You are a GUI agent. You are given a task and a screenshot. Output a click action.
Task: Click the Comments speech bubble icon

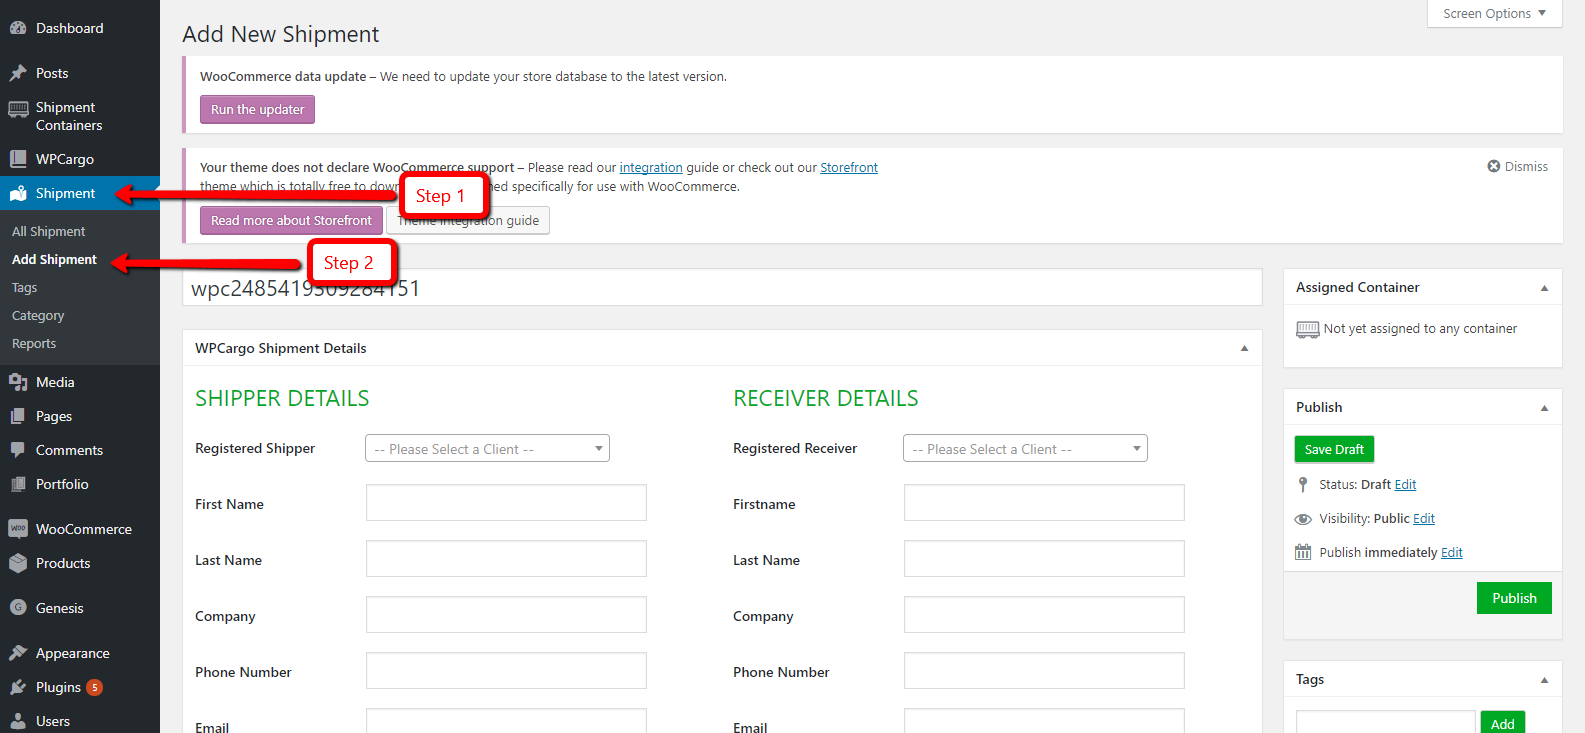tap(18, 450)
